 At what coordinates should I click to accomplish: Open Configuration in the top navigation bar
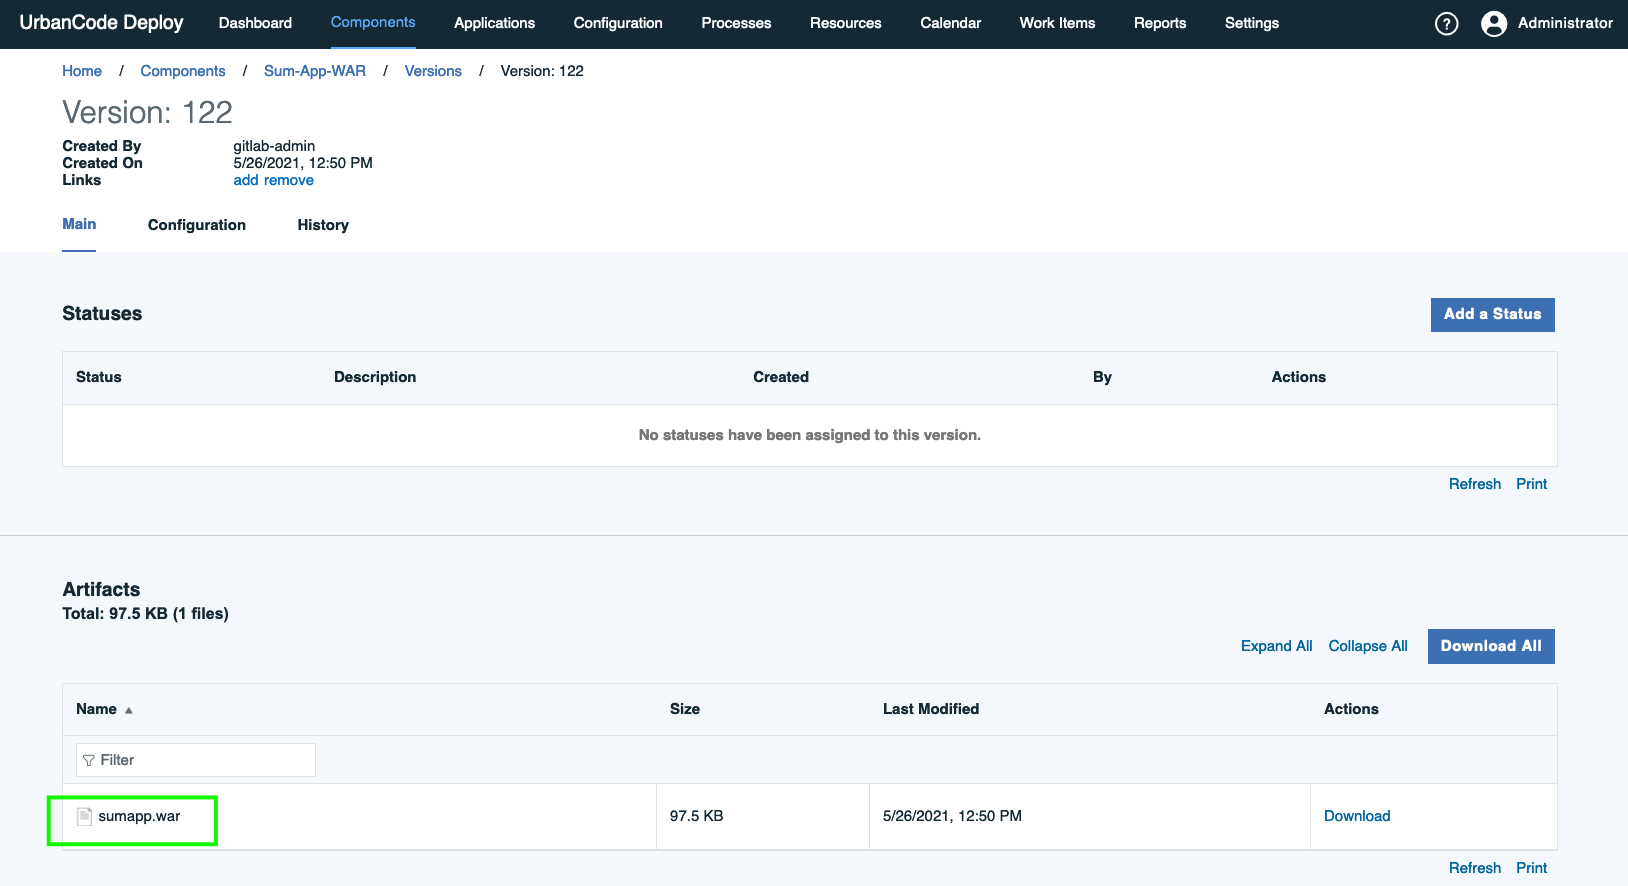(618, 23)
